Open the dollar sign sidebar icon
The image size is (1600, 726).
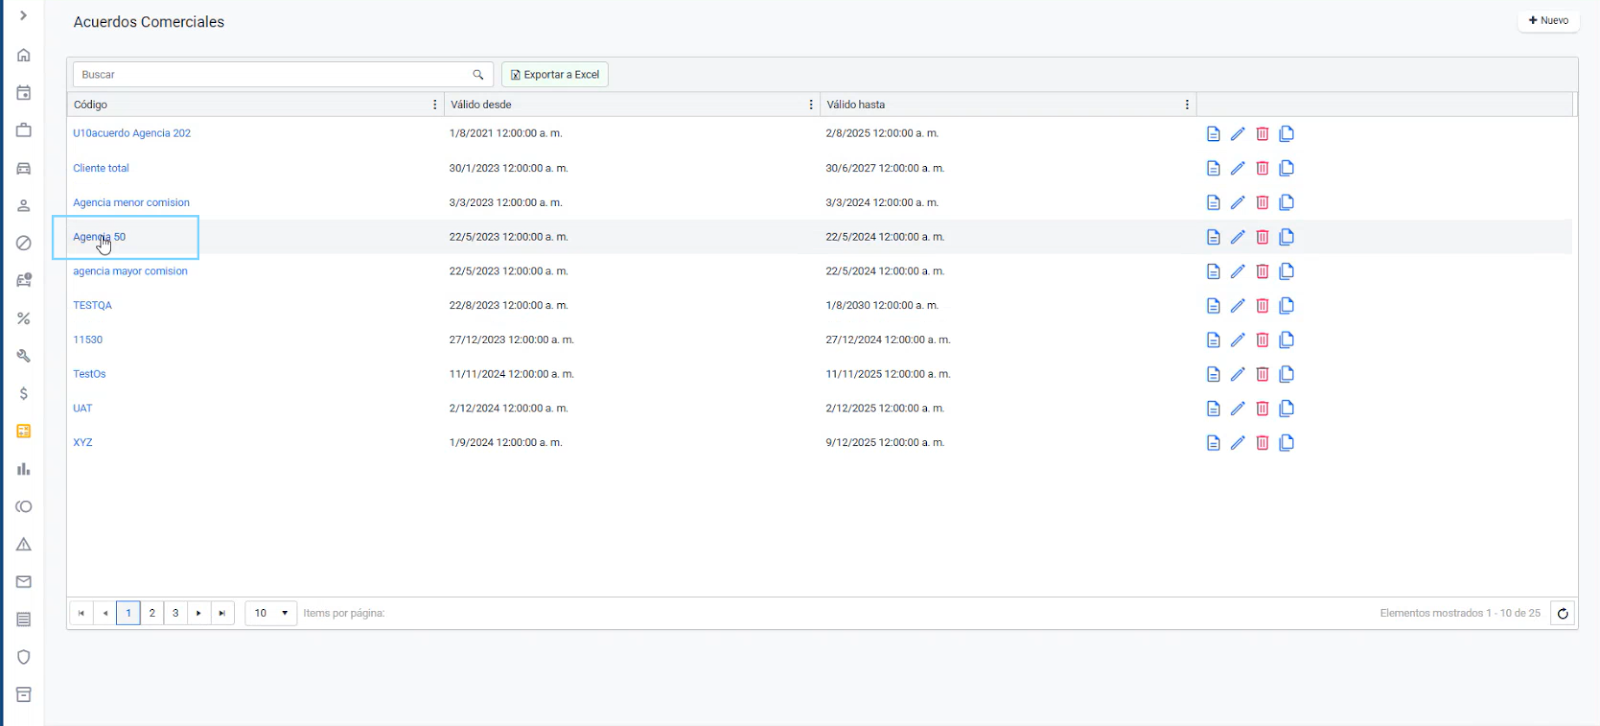24,394
